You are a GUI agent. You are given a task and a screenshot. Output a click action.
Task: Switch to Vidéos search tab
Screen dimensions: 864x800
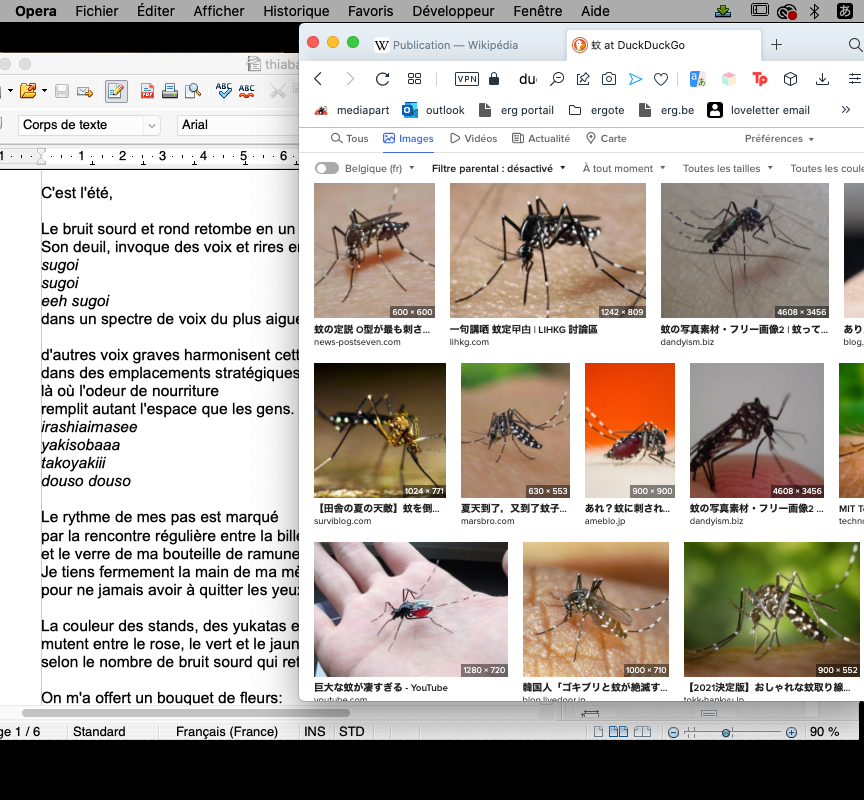tap(473, 138)
